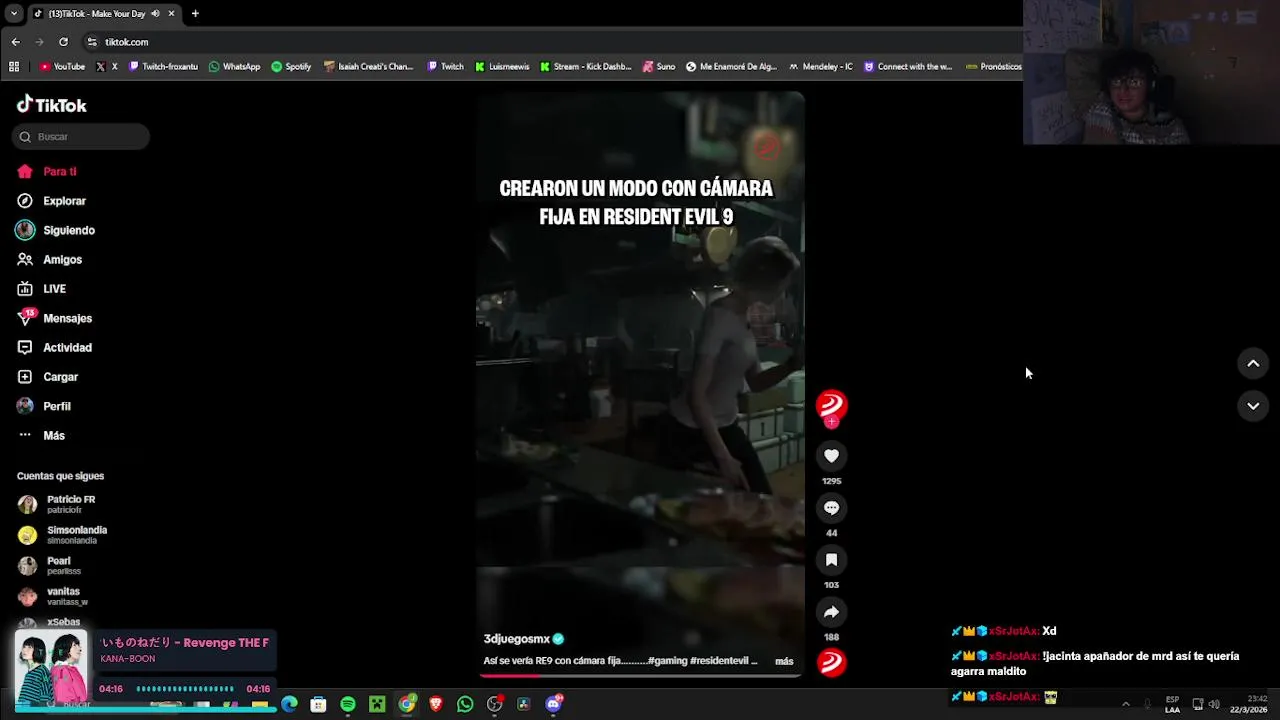Share the video using arrow icon

(x=831, y=612)
